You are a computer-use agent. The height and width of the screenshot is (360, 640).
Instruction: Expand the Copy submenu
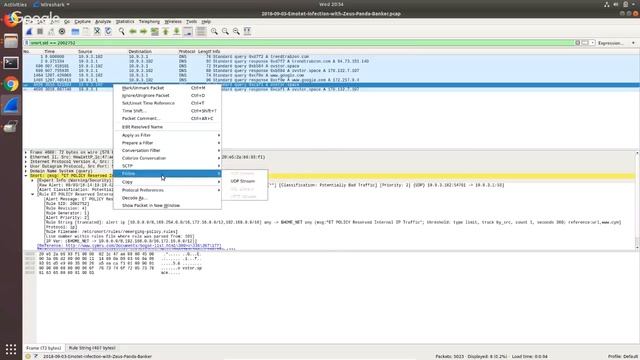(167, 182)
